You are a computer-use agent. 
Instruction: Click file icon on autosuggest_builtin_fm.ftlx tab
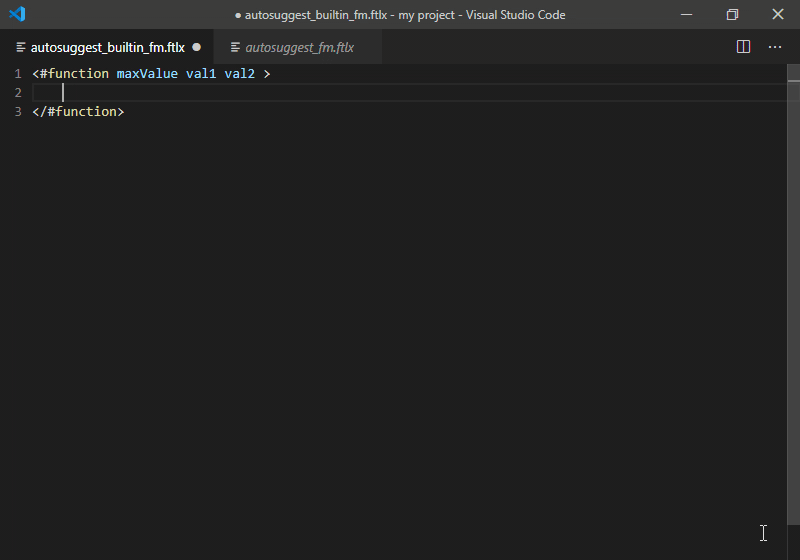click(x=21, y=47)
